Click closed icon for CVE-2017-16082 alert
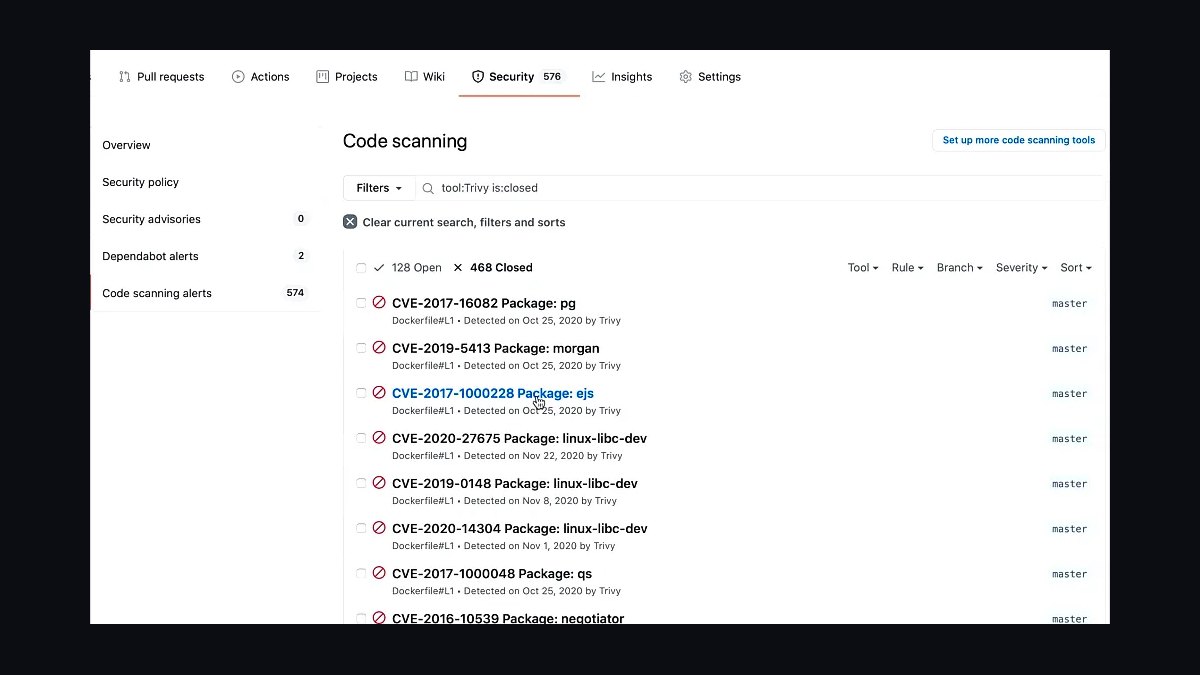This screenshot has height=675, width=1200. click(379, 302)
